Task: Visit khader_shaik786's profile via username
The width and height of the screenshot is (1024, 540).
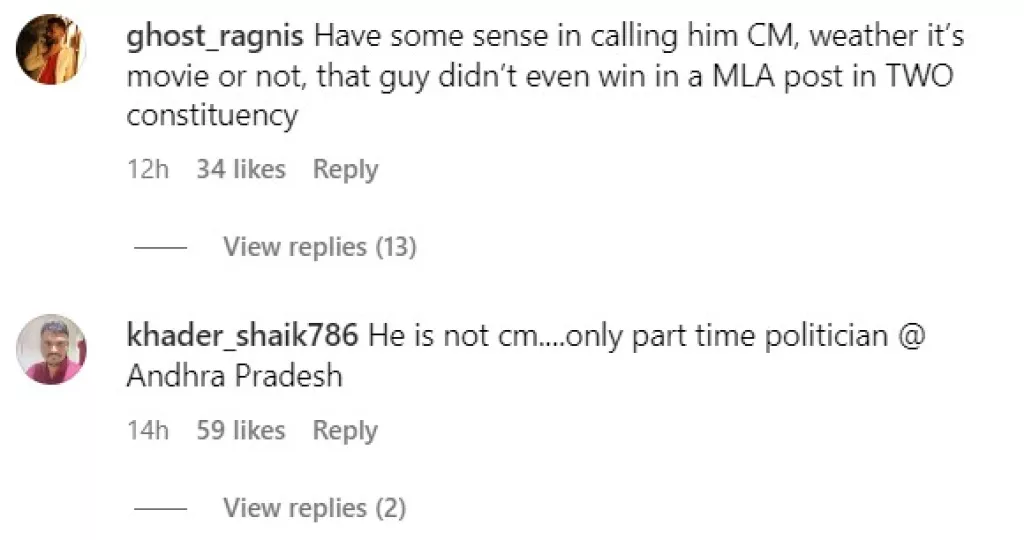Action: click(243, 336)
